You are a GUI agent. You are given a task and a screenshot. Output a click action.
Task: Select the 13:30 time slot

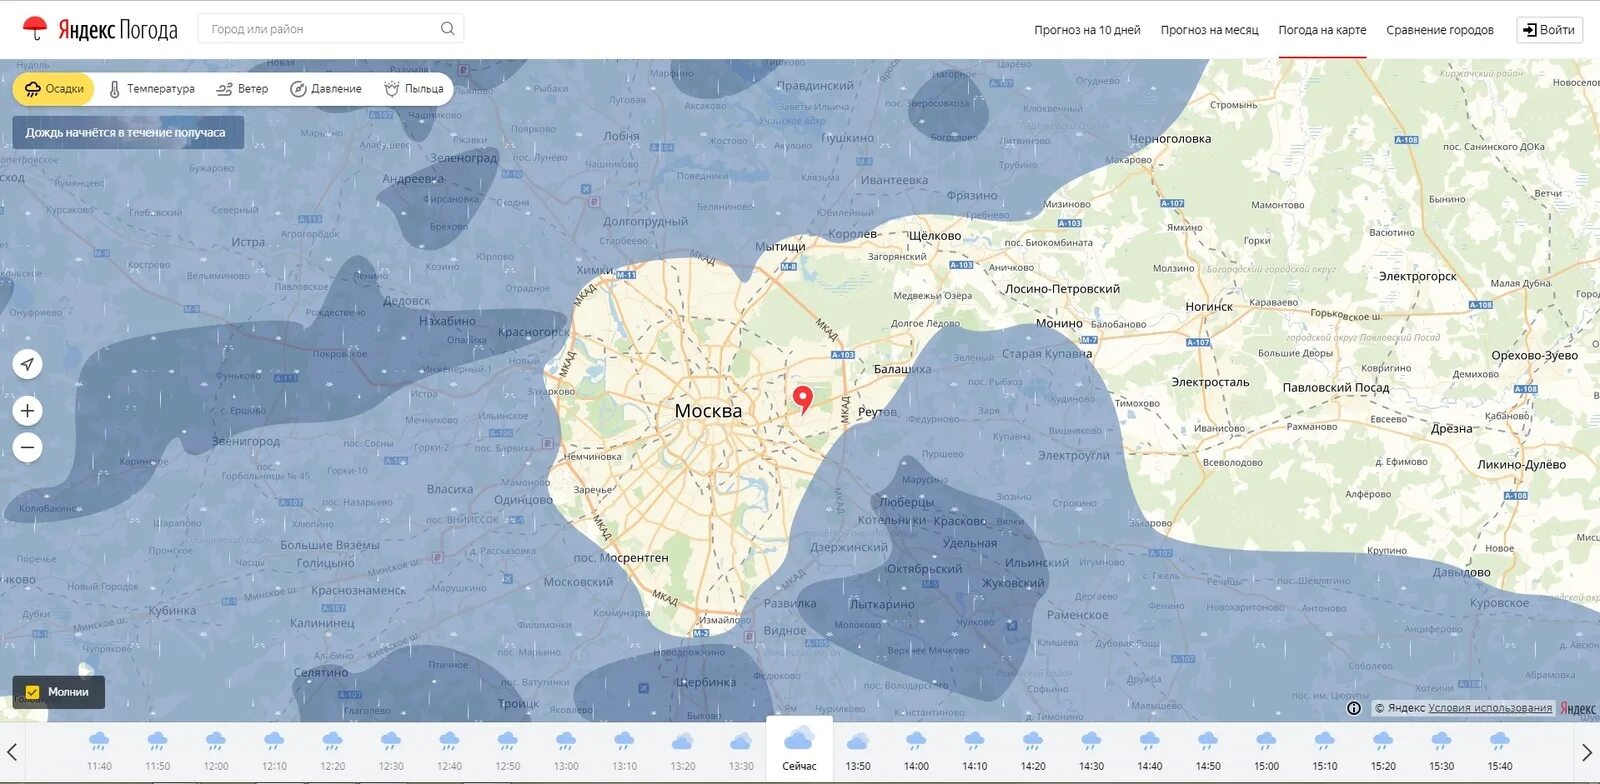(x=741, y=752)
